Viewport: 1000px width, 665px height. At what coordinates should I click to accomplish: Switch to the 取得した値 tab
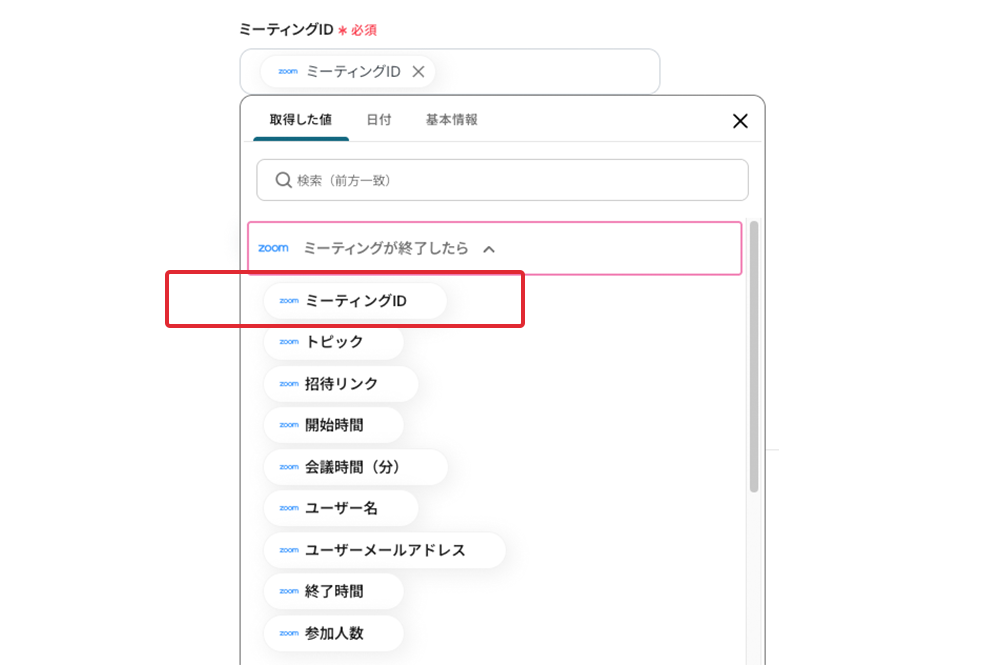pyautogui.click(x=300, y=120)
